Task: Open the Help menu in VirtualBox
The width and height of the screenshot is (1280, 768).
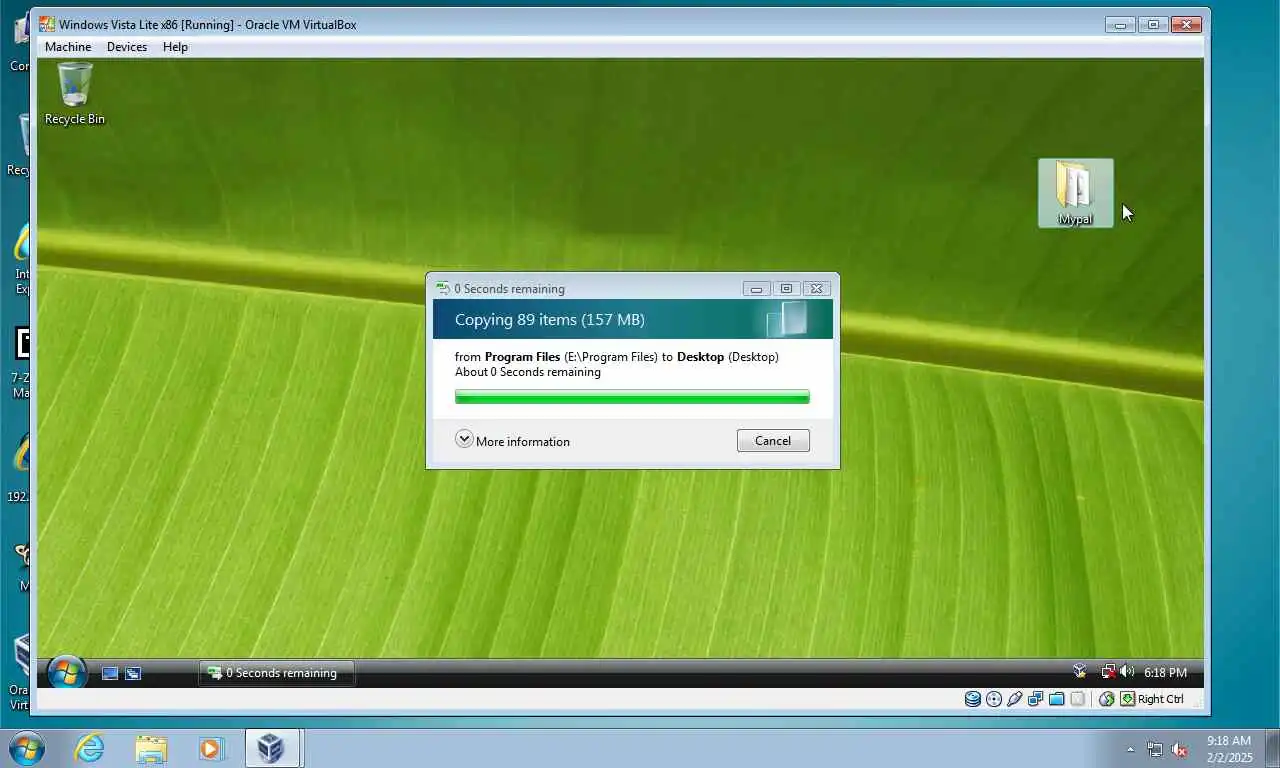Action: pos(175,47)
